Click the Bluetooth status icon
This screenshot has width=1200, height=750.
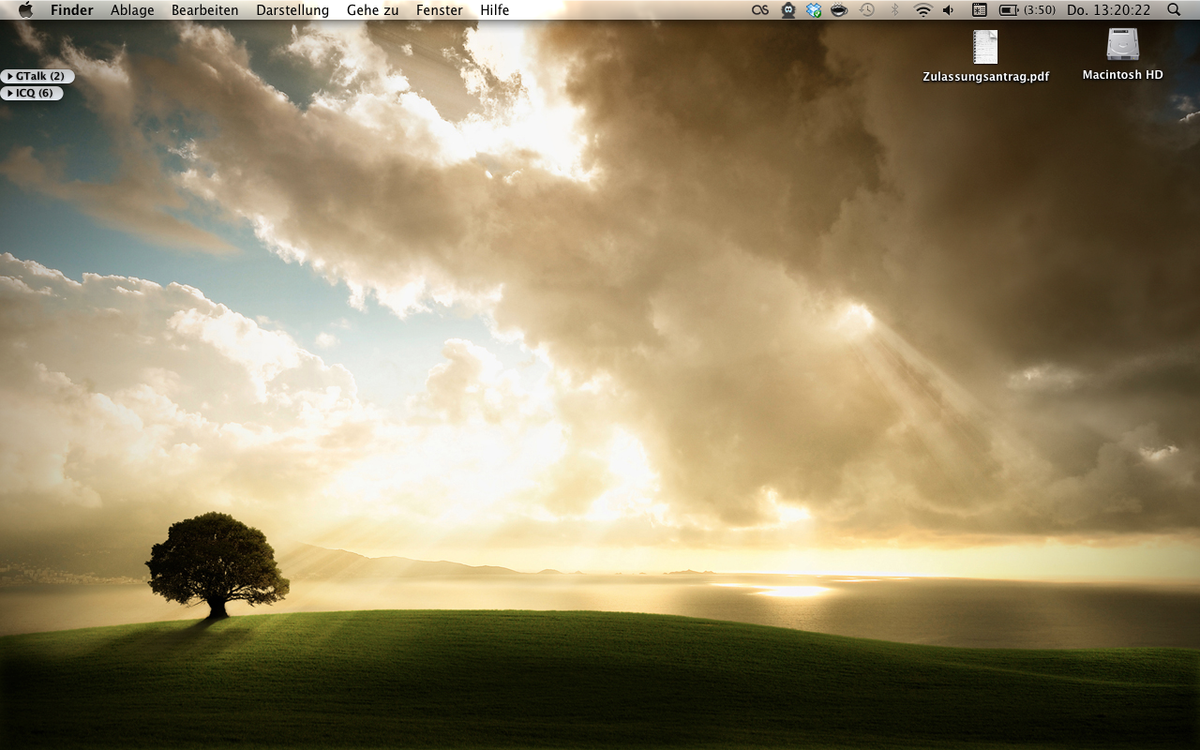click(895, 10)
